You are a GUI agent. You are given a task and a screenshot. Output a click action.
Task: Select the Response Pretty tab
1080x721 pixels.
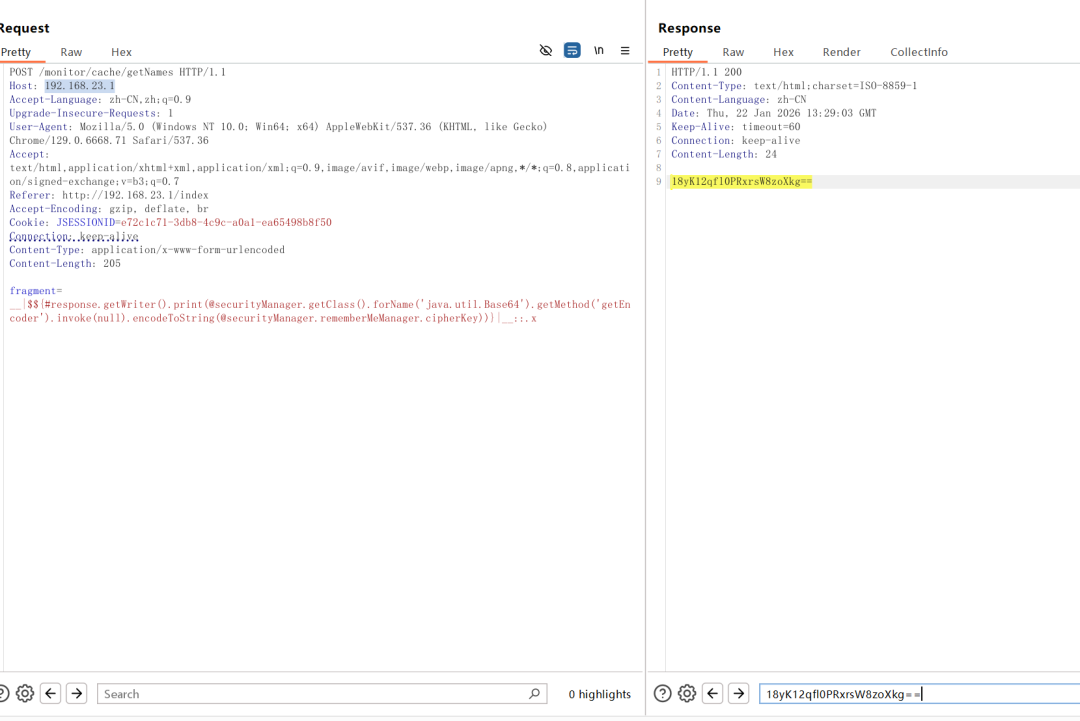pyautogui.click(x=678, y=52)
